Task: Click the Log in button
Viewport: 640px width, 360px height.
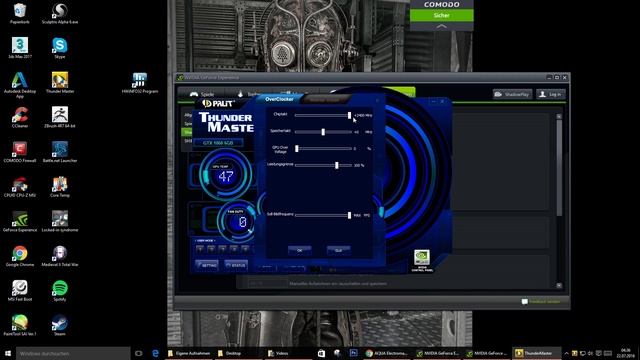Action: (551, 94)
